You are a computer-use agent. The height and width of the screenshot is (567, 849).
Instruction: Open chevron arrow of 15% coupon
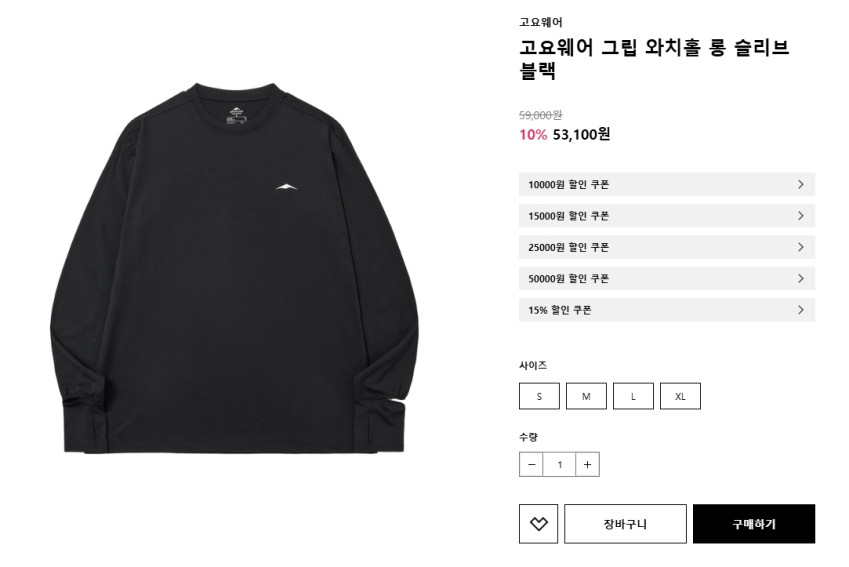pos(801,310)
